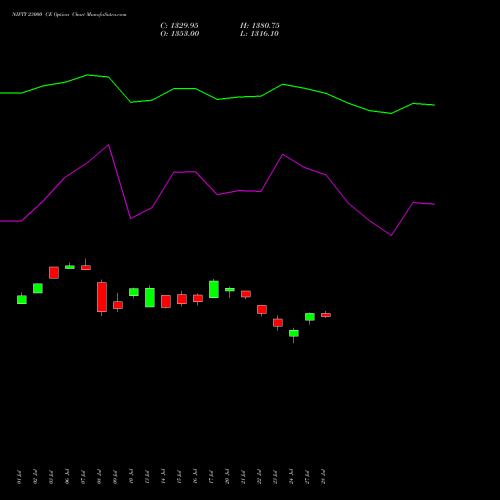Click the green indicator line's highest peak
The width and height of the screenshot is (500, 500).
[x=88, y=75]
